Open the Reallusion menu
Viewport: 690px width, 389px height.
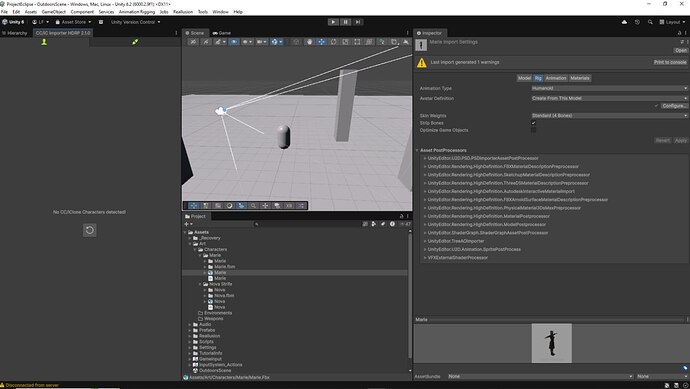tap(183, 12)
